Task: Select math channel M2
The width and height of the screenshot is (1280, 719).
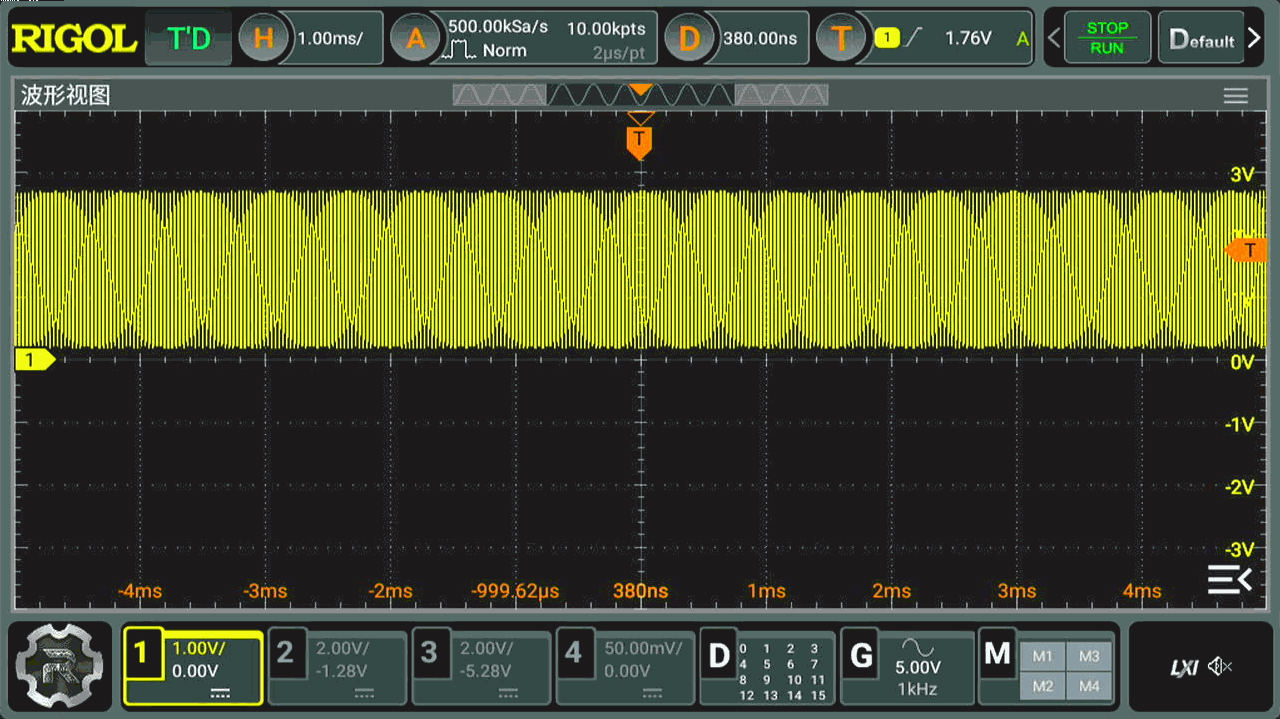Action: pyautogui.click(x=1043, y=686)
